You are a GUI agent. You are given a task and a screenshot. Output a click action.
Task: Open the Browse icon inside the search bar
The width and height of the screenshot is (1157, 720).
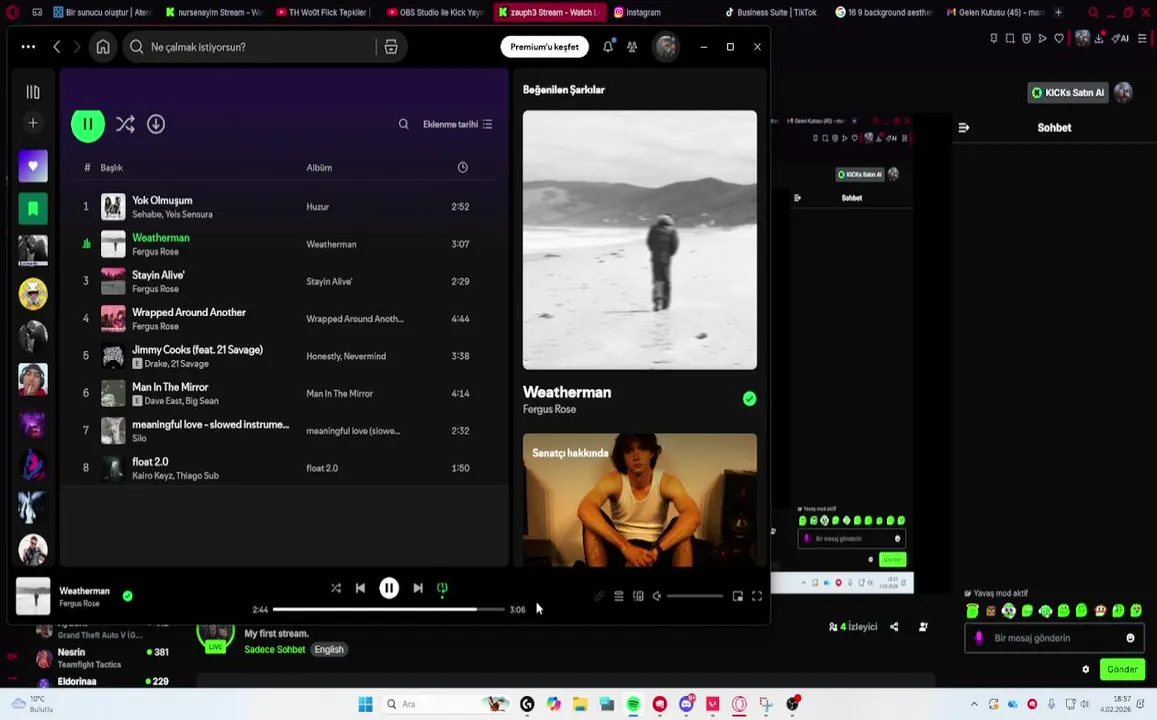click(391, 46)
